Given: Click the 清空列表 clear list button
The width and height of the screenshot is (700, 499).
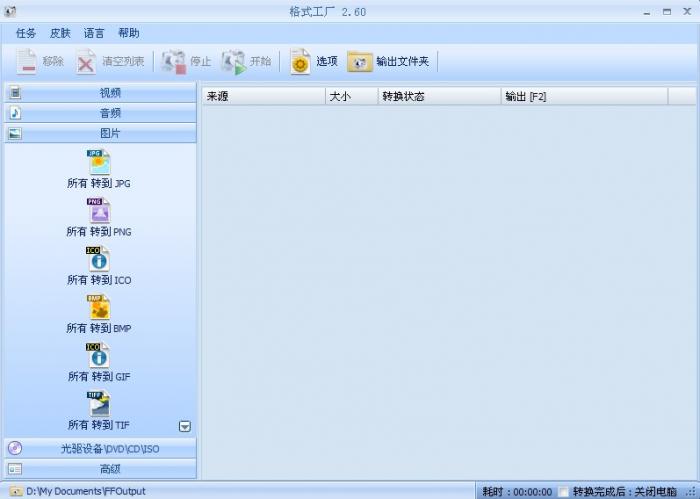Looking at the screenshot, I should (111, 62).
